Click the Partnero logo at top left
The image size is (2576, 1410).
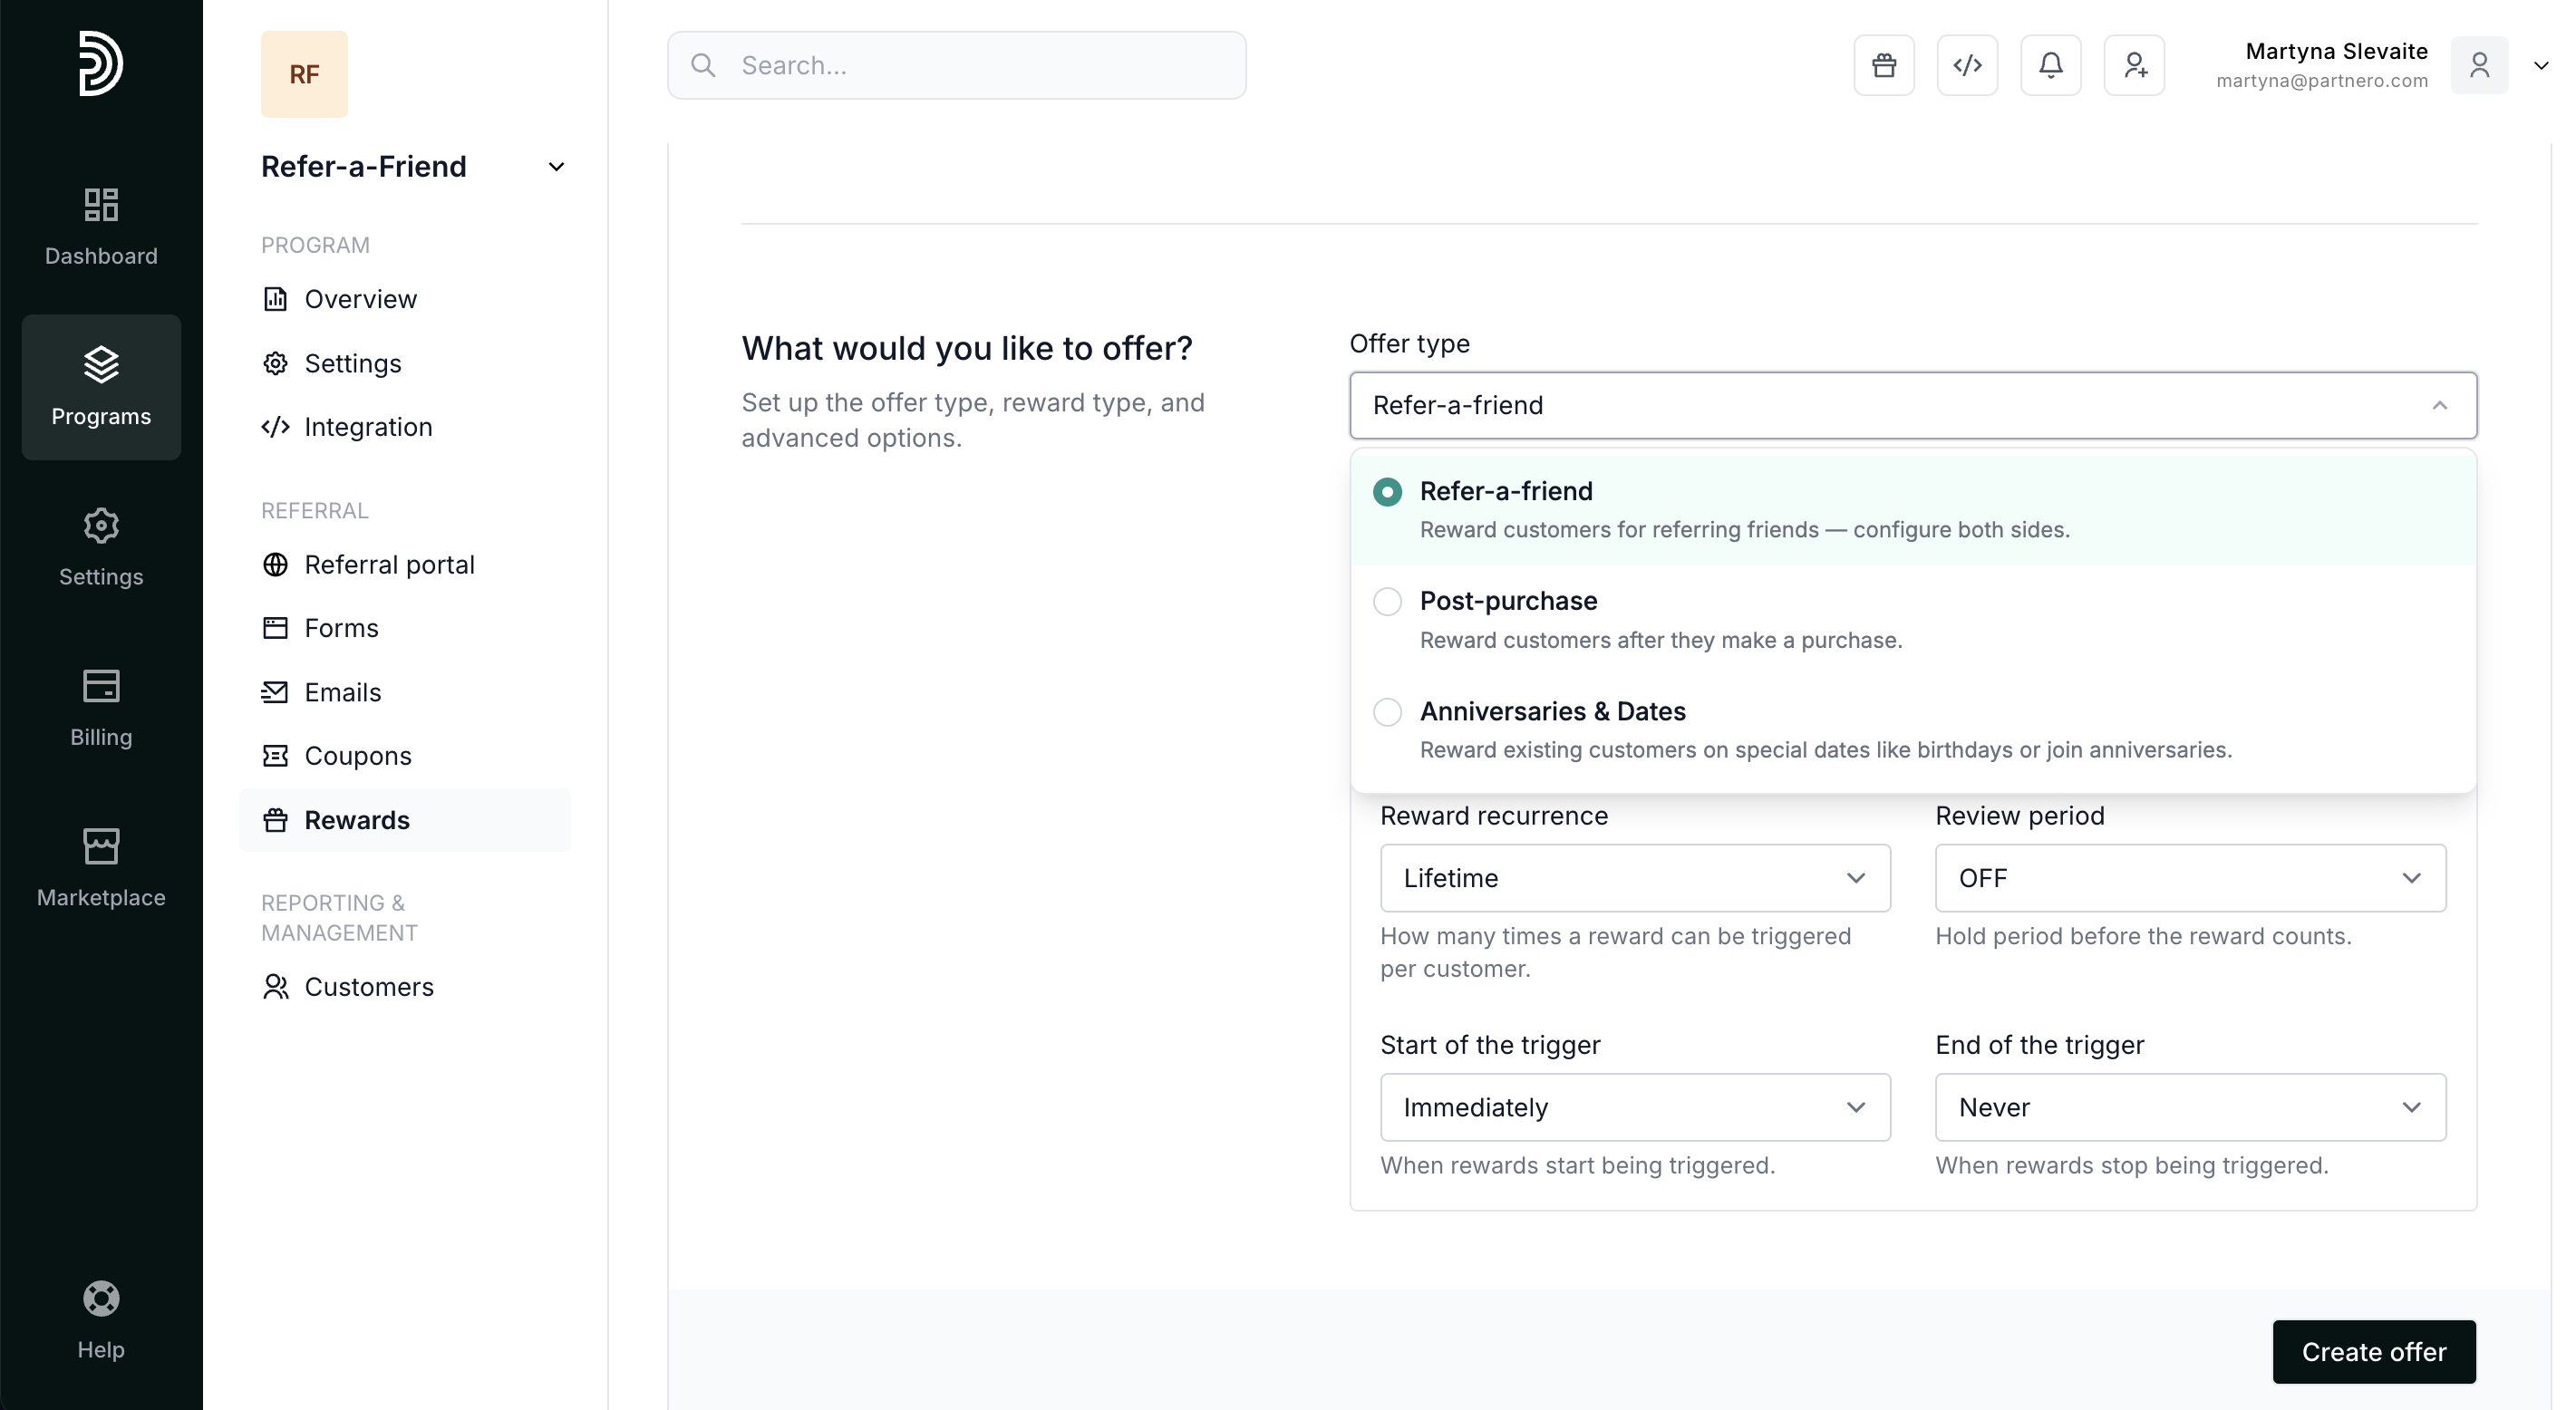[101, 64]
